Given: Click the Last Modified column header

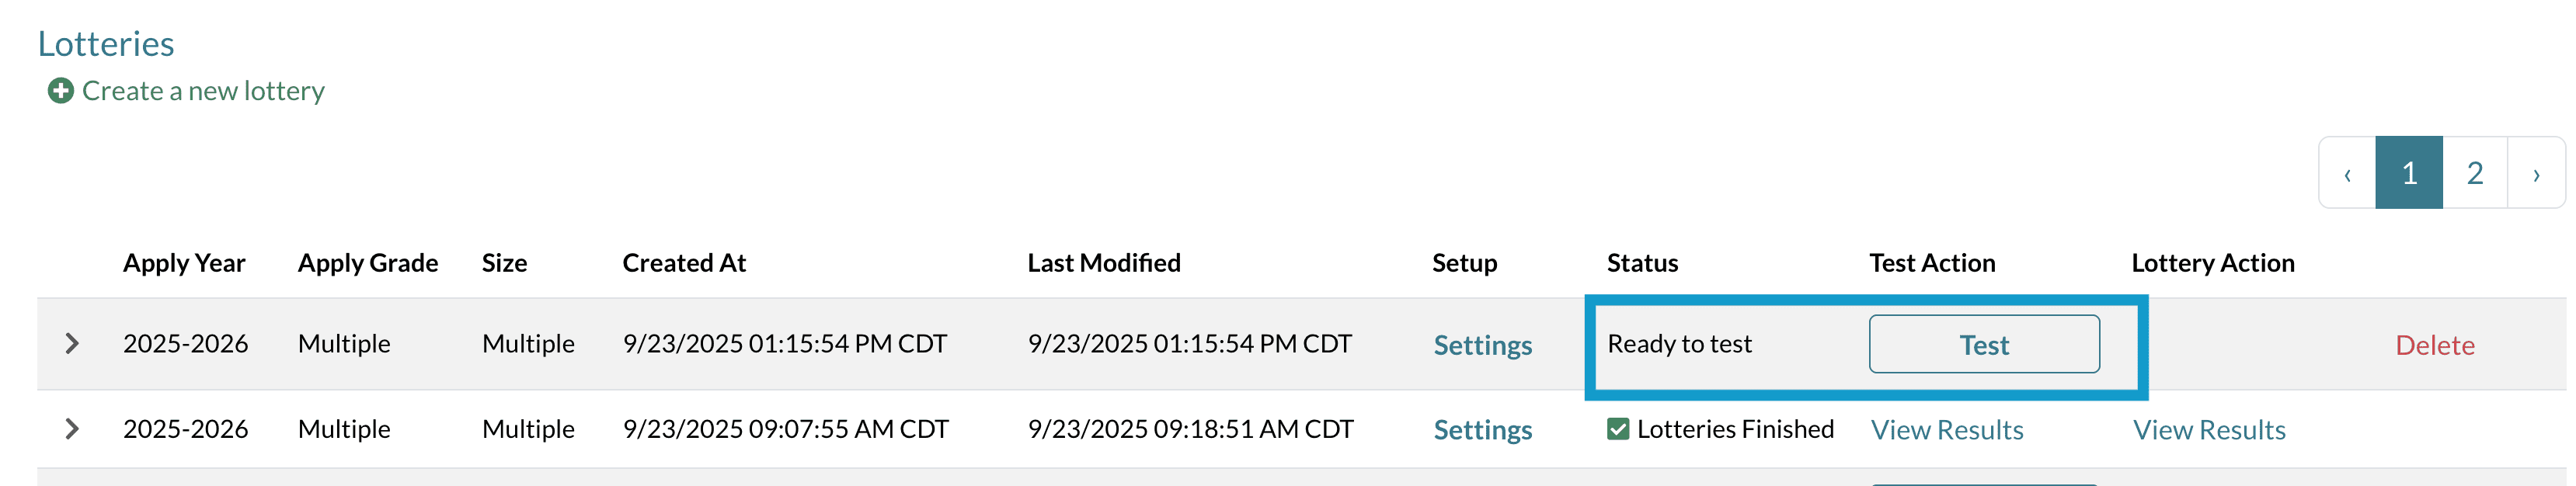Looking at the screenshot, I should (x=1103, y=263).
